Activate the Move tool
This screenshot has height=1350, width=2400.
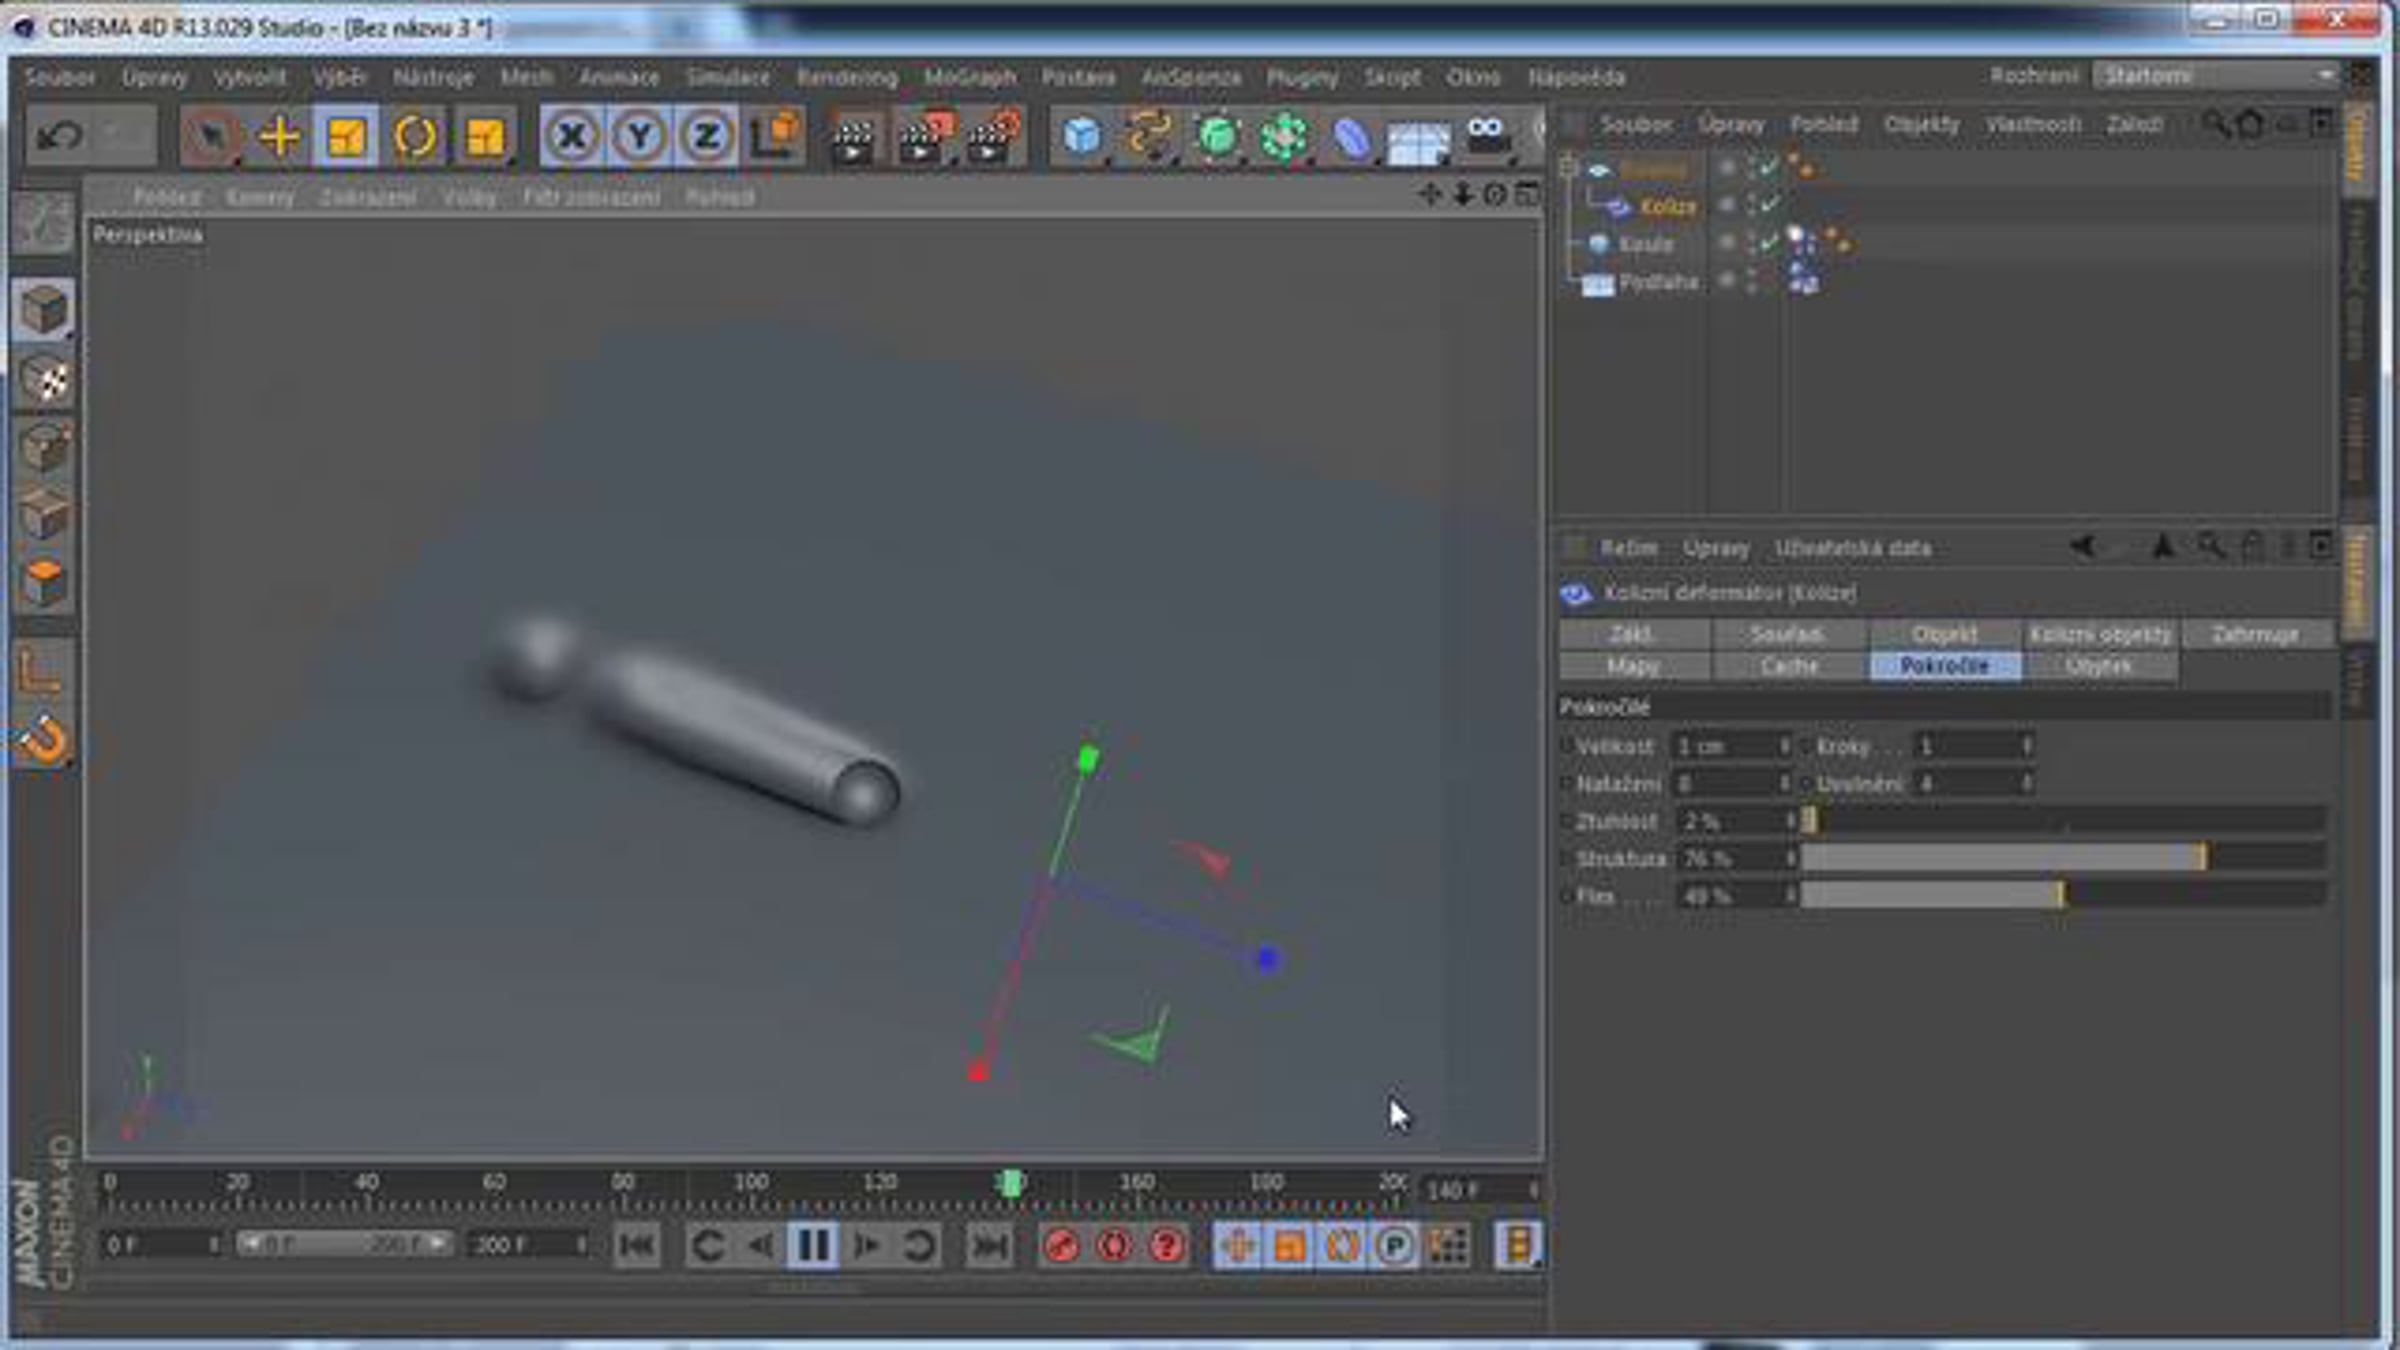(x=280, y=135)
